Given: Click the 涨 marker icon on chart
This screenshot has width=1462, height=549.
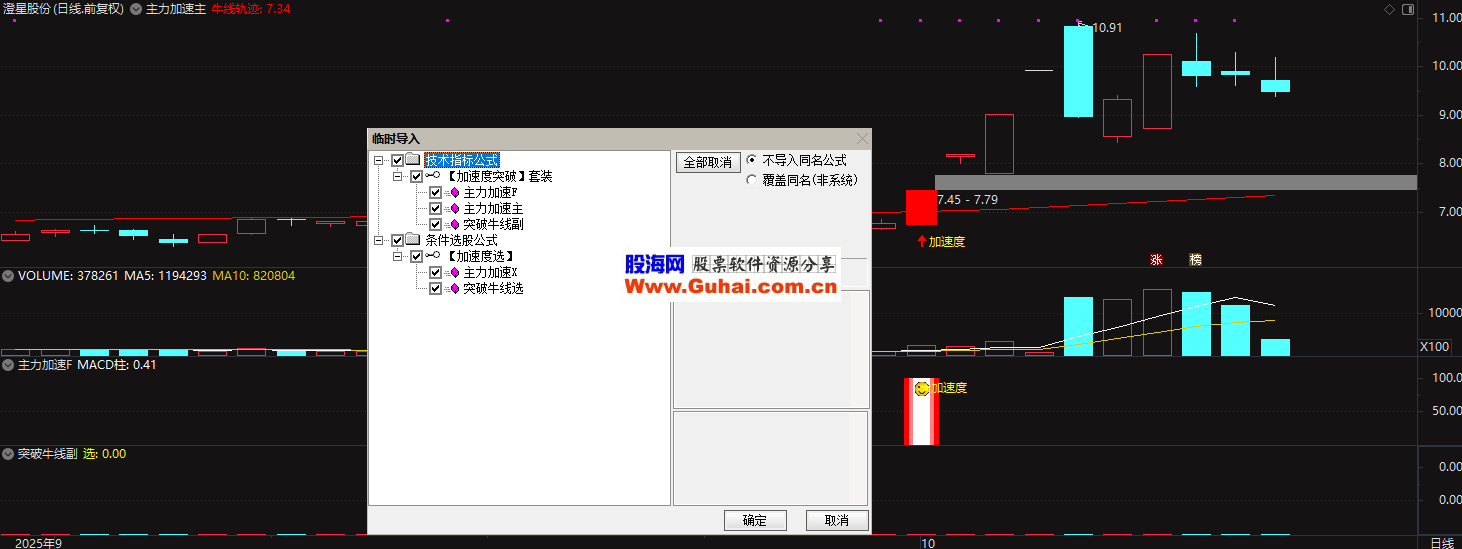Looking at the screenshot, I should point(1156,260).
